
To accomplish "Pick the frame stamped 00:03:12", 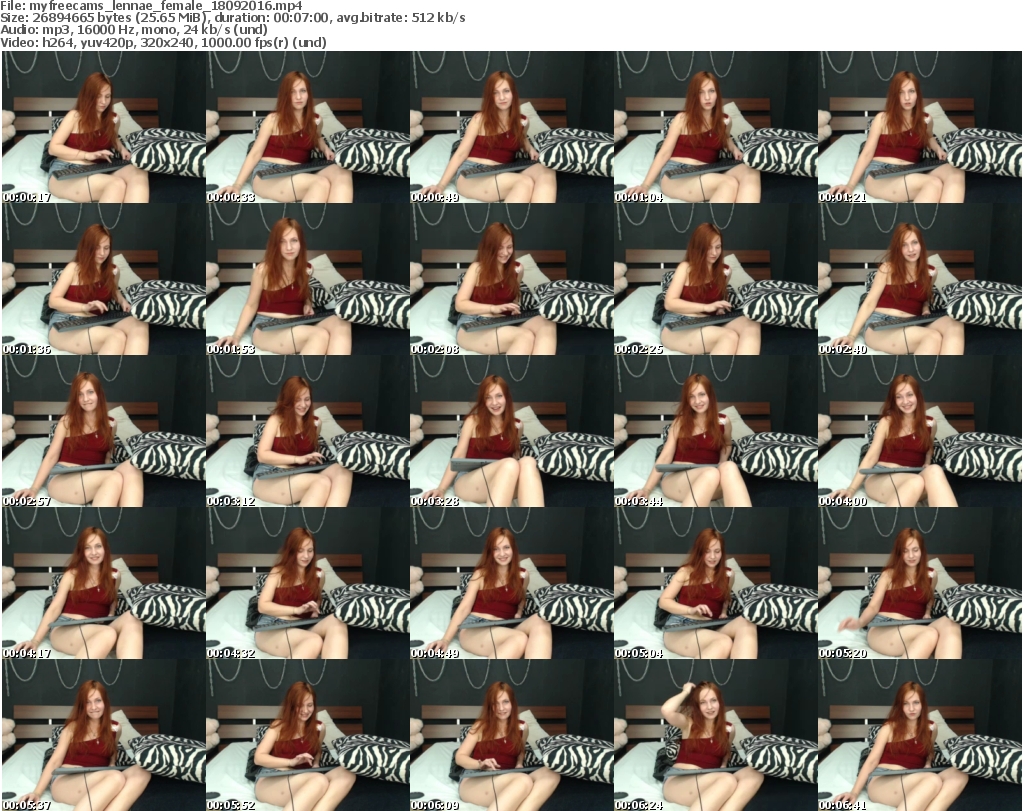I will pyautogui.click(x=308, y=431).
